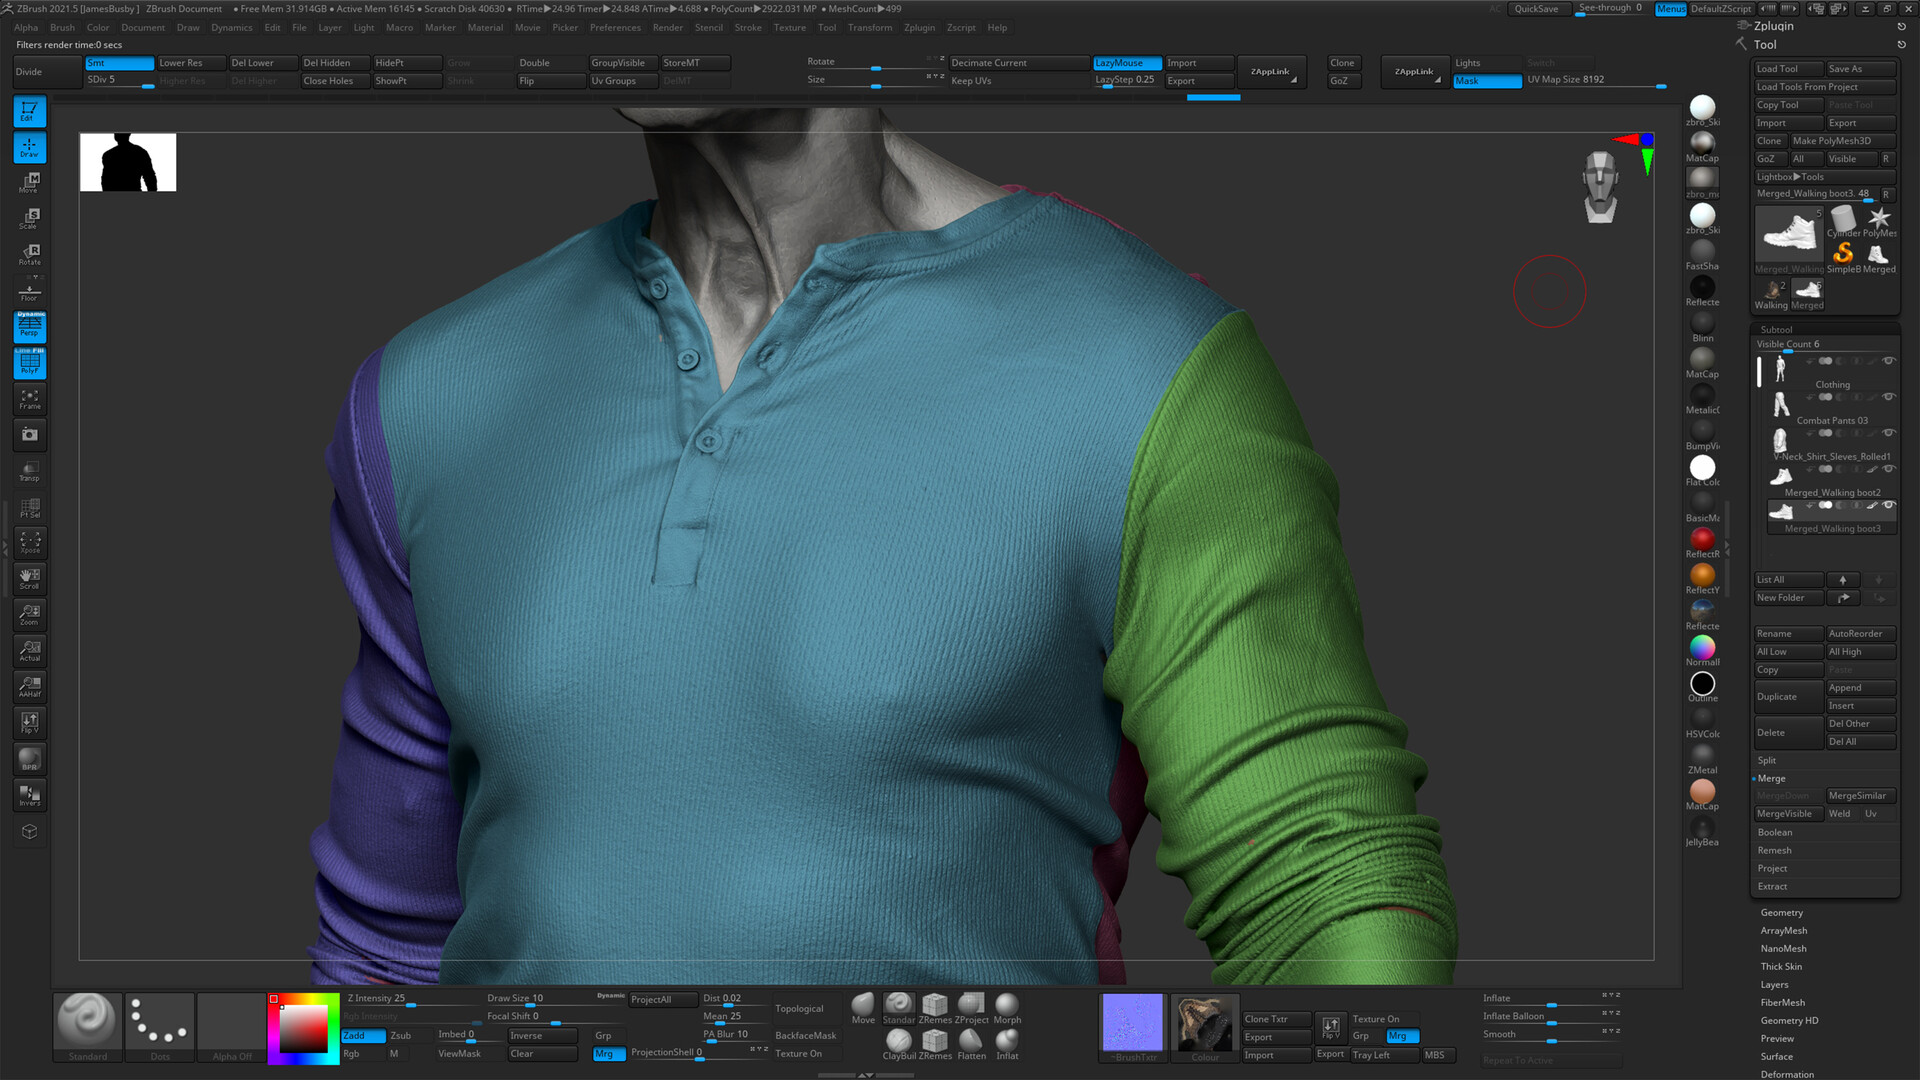
Task: Expand the Geometry section in the Tool palette
Action: pyautogui.click(x=1781, y=912)
